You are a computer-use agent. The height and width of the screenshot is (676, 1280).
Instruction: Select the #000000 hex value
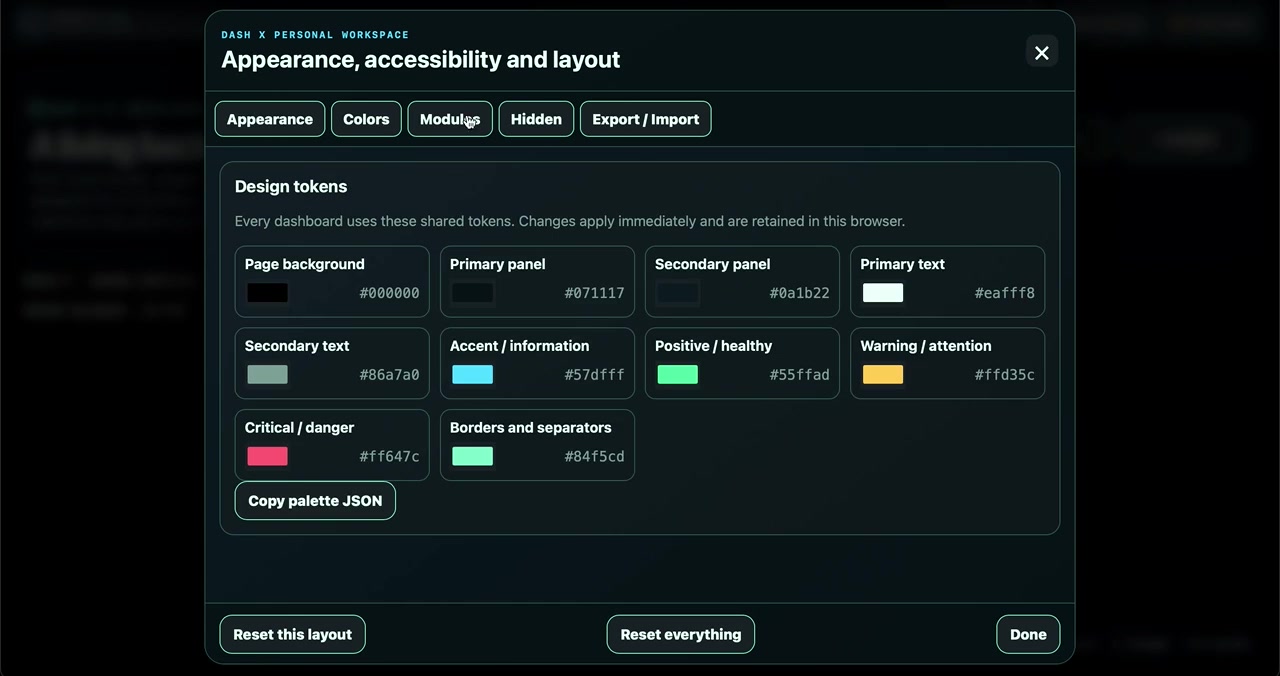[x=389, y=293]
